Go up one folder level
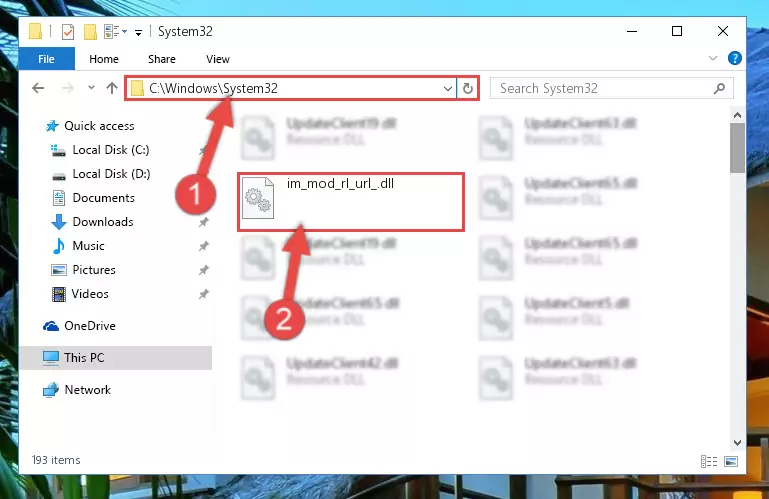This screenshot has width=769, height=499. pyautogui.click(x=112, y=88)
